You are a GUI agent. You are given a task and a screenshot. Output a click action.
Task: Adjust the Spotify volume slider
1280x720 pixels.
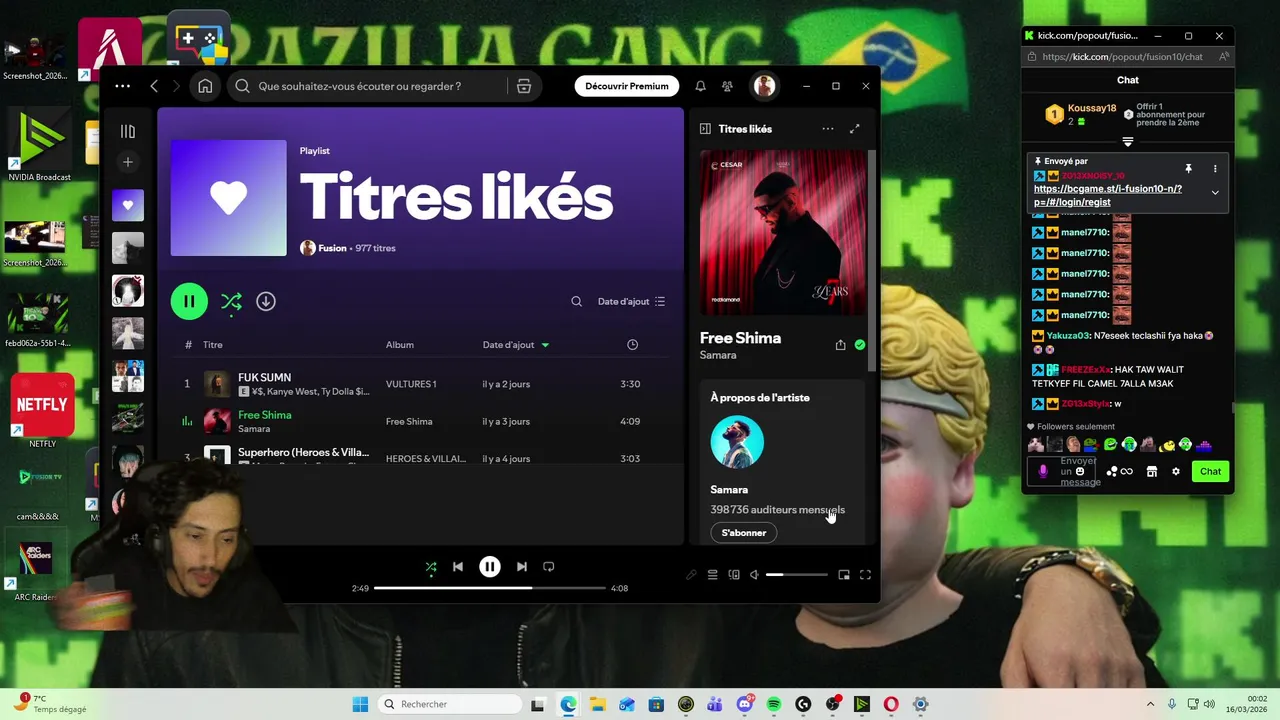797,575
